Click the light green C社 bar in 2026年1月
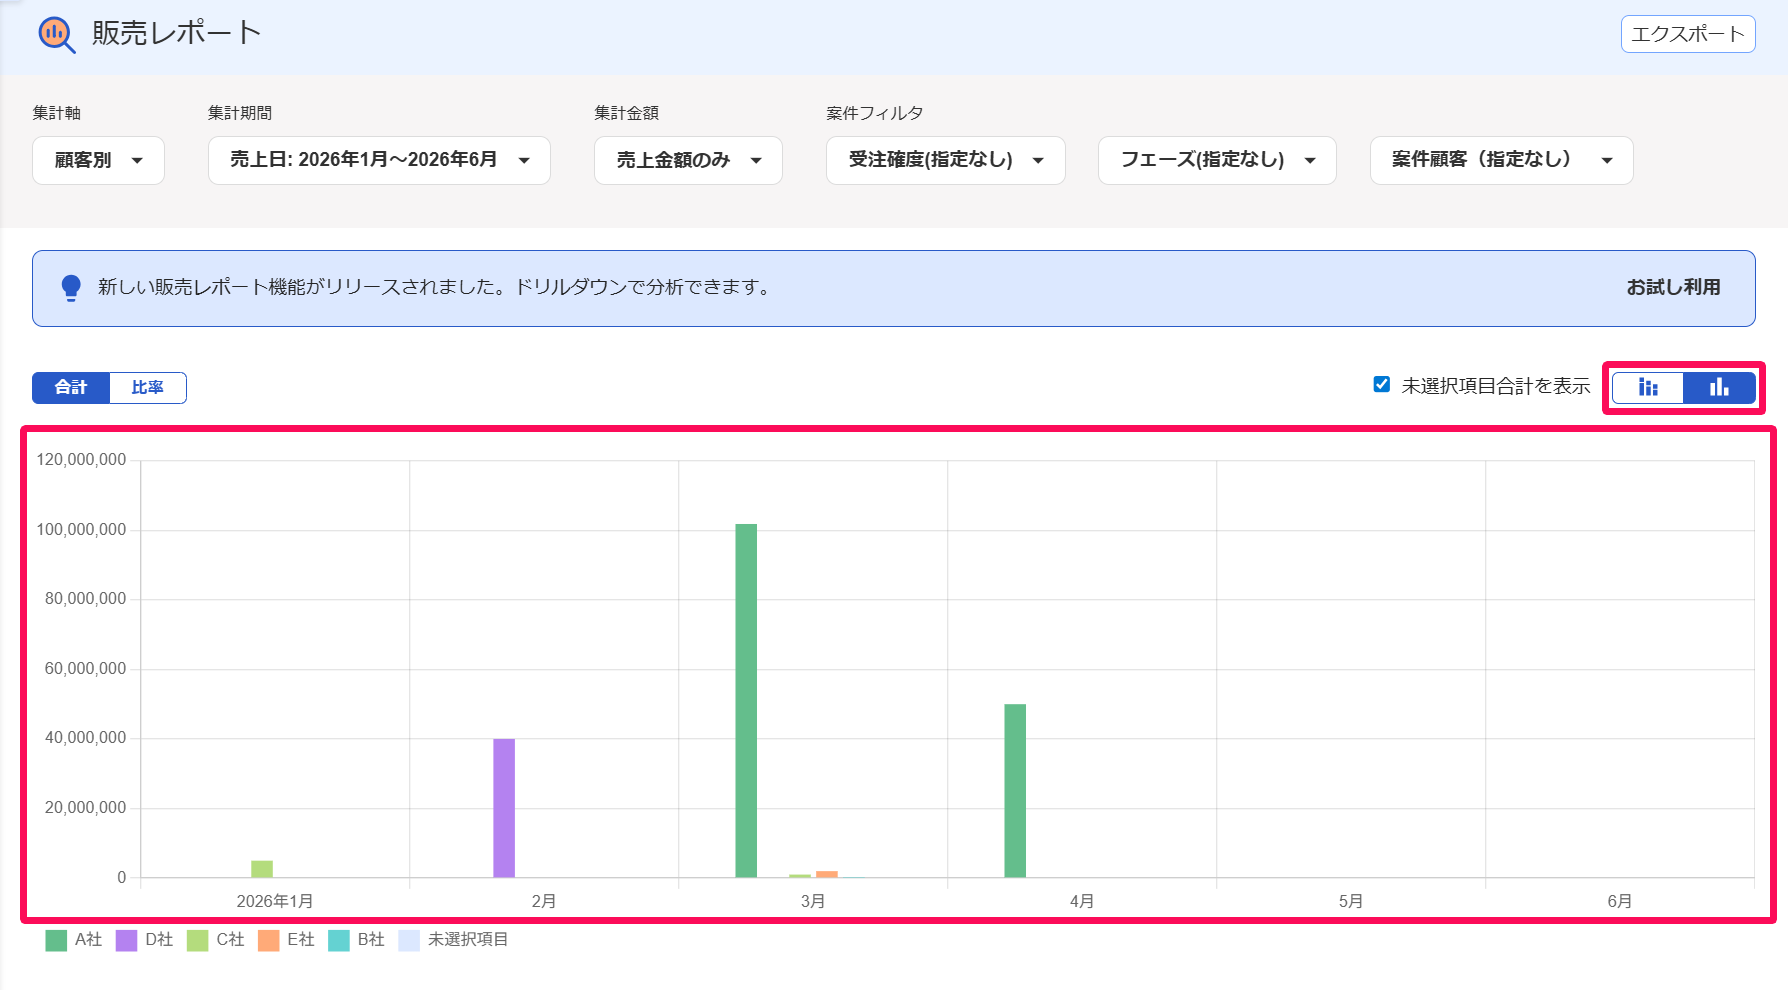The width and height of the screenshot is (1788, 990). [x=262, y=869]
